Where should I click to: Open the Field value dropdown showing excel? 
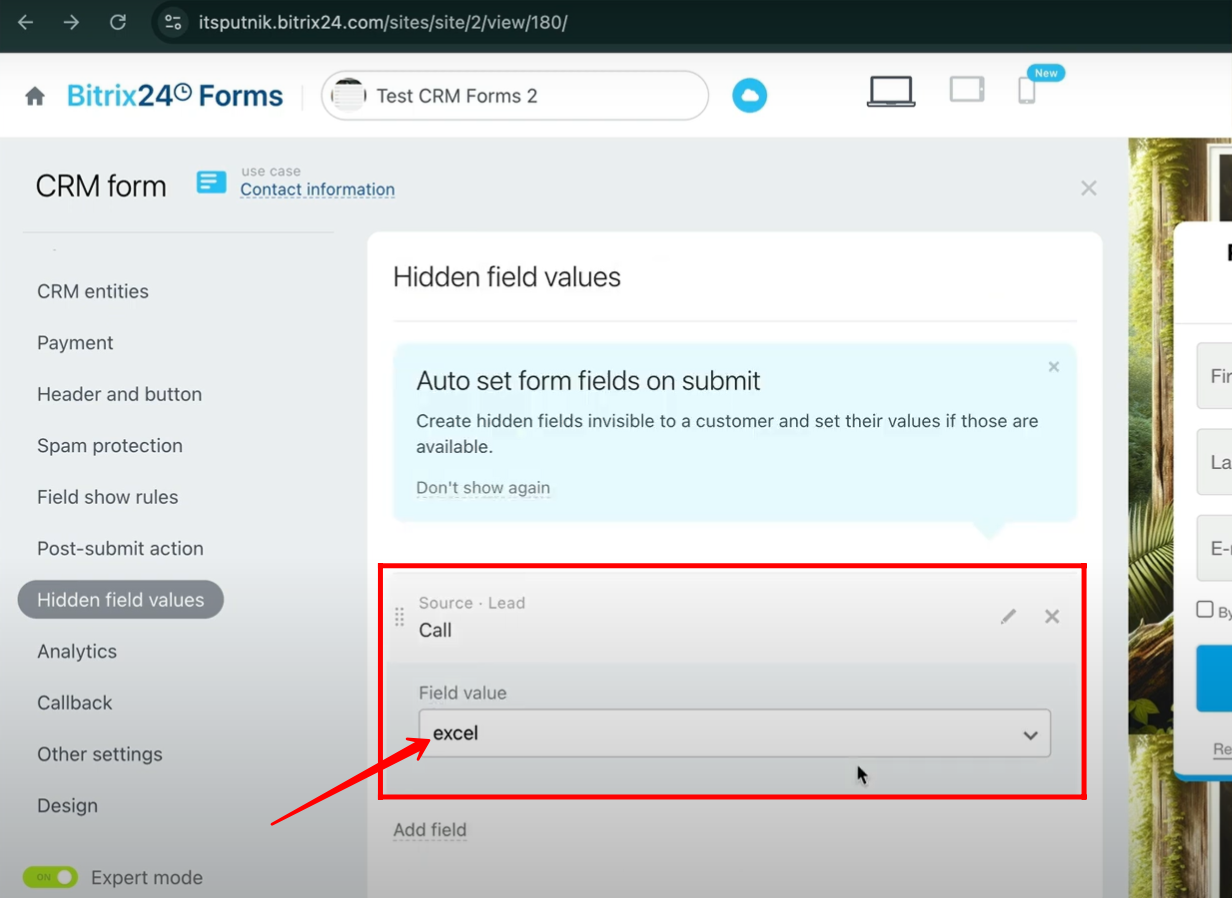pyautogui.click(x=734, y=733)
